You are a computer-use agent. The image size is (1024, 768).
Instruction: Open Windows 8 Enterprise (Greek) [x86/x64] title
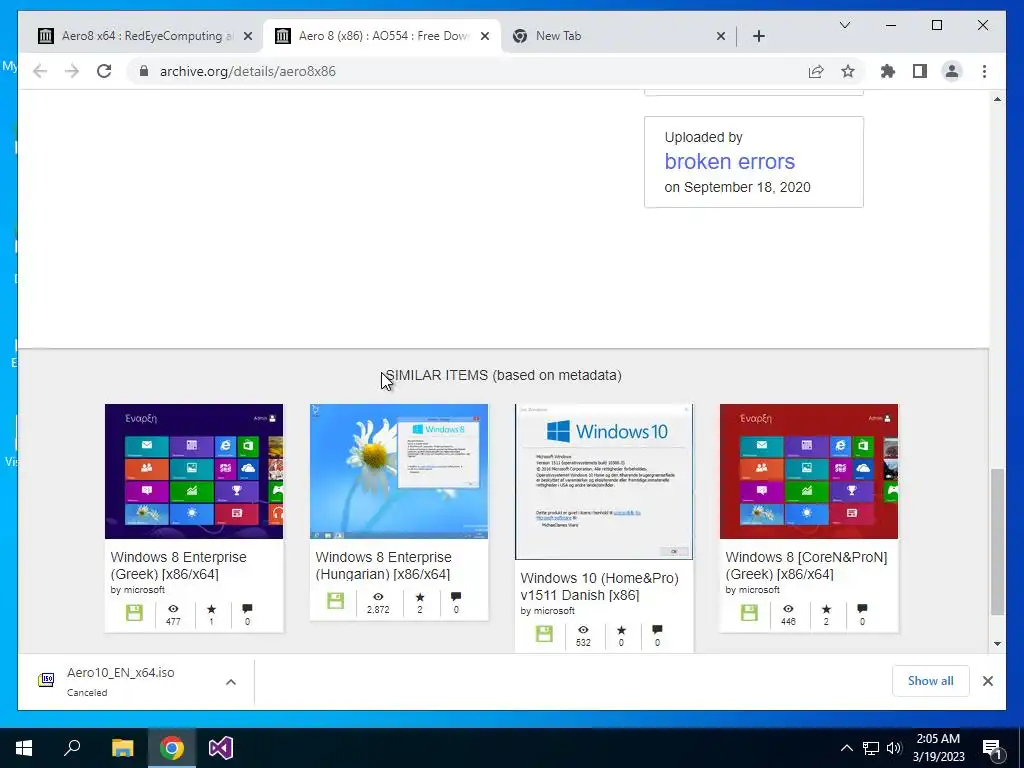[178, 566]
